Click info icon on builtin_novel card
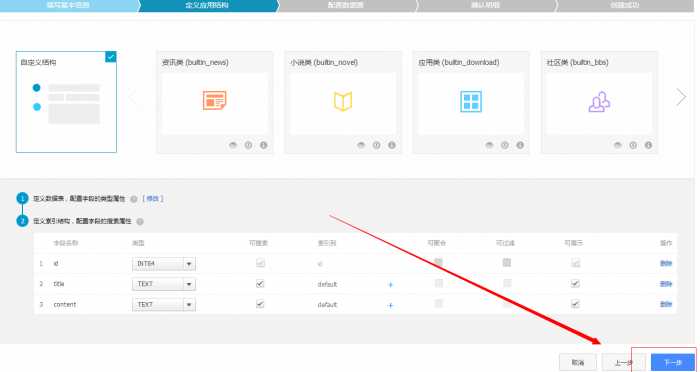The height and width of the screenshot is (372, 700). point(392,145)
